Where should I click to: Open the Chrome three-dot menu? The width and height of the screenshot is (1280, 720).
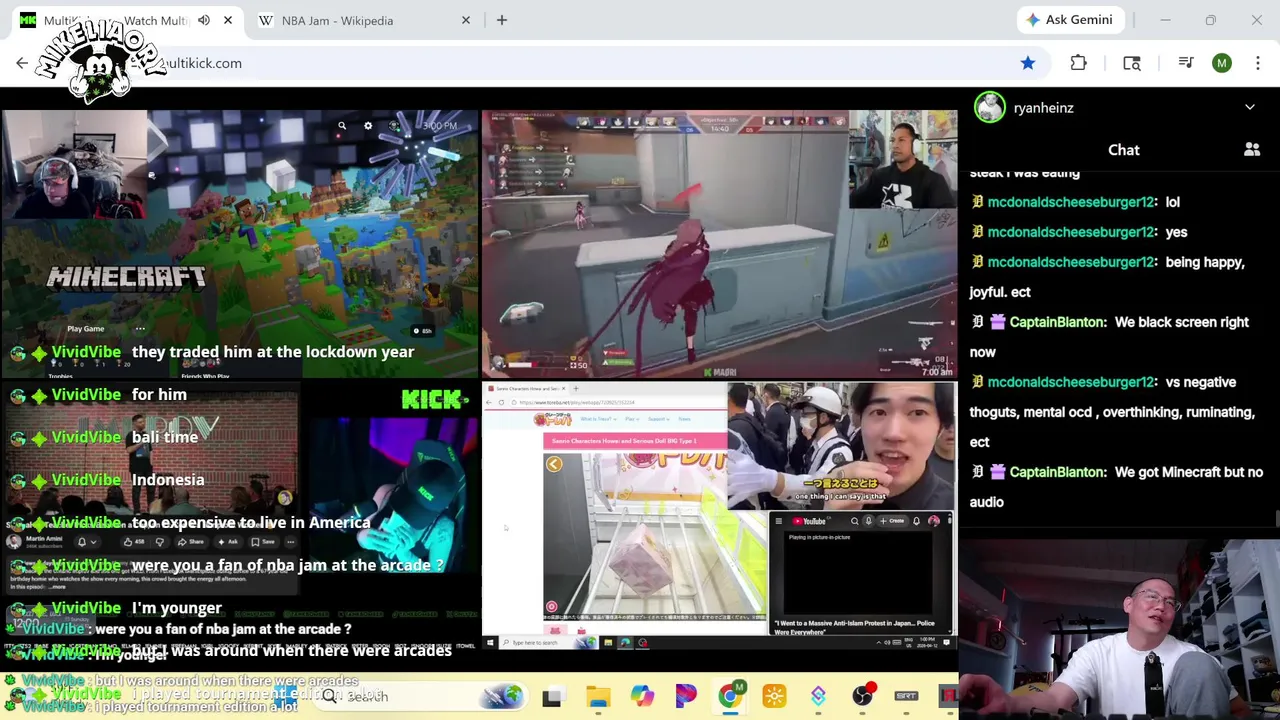tap(1257, 63)
